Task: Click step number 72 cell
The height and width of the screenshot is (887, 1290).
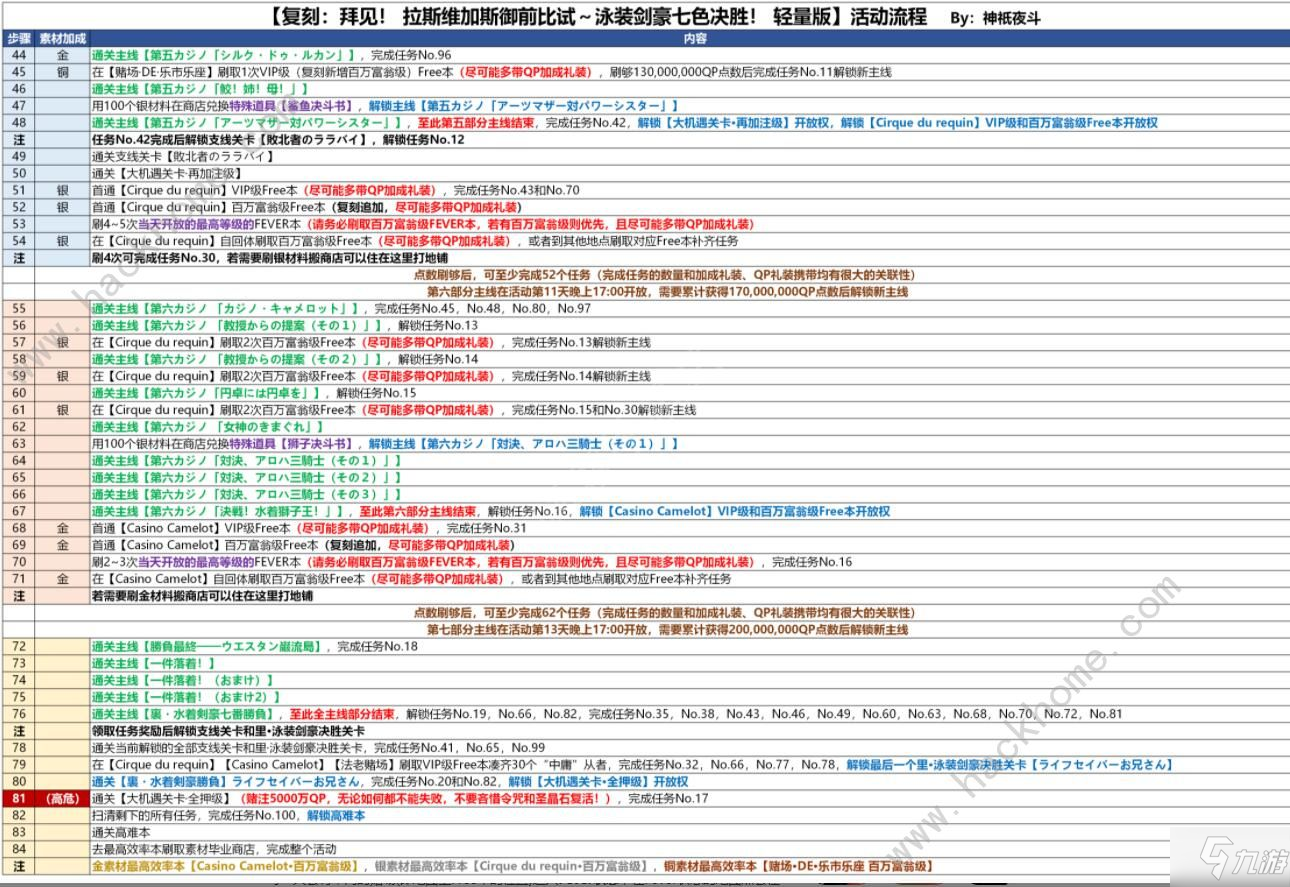Action: click(x=18, y=647)
